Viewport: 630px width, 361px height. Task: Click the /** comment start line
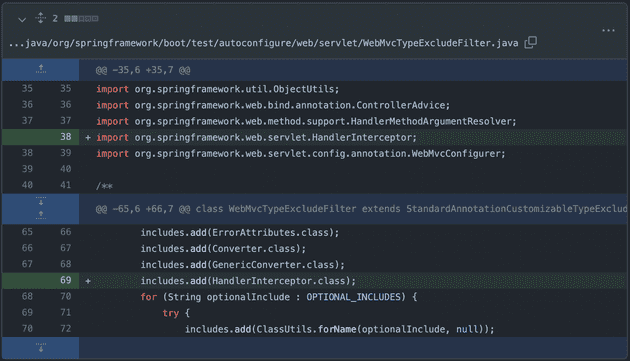tap(104, 186)
